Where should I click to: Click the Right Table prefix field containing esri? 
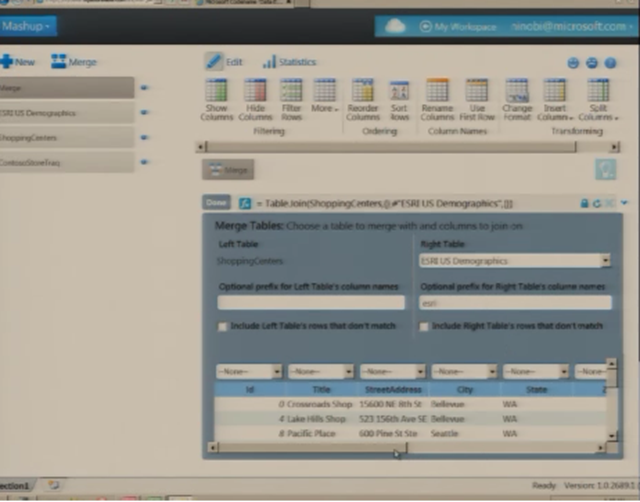(515, 302)
